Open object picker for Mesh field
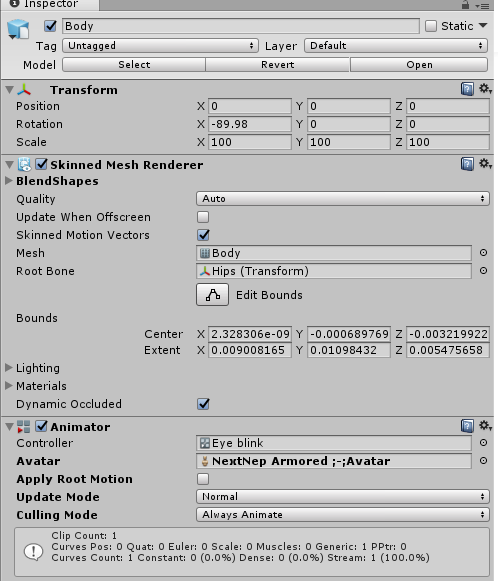498x581 pixels. point(483,253)
